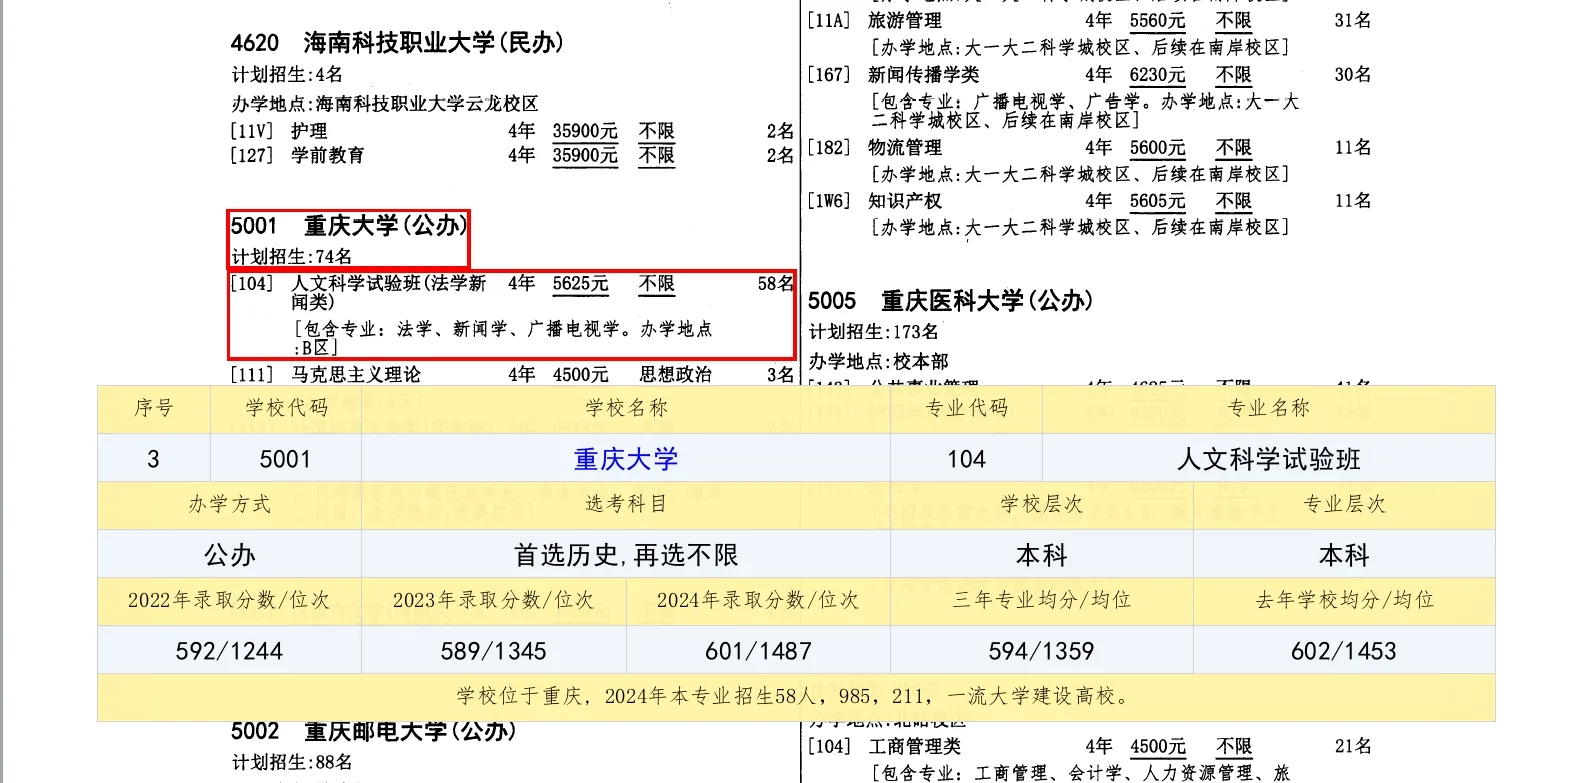Screen dimensions: 1589x783
Task: Select the 5005 重庆医科大学 heading
Action: pyautogui.click(x=949, y=301)
